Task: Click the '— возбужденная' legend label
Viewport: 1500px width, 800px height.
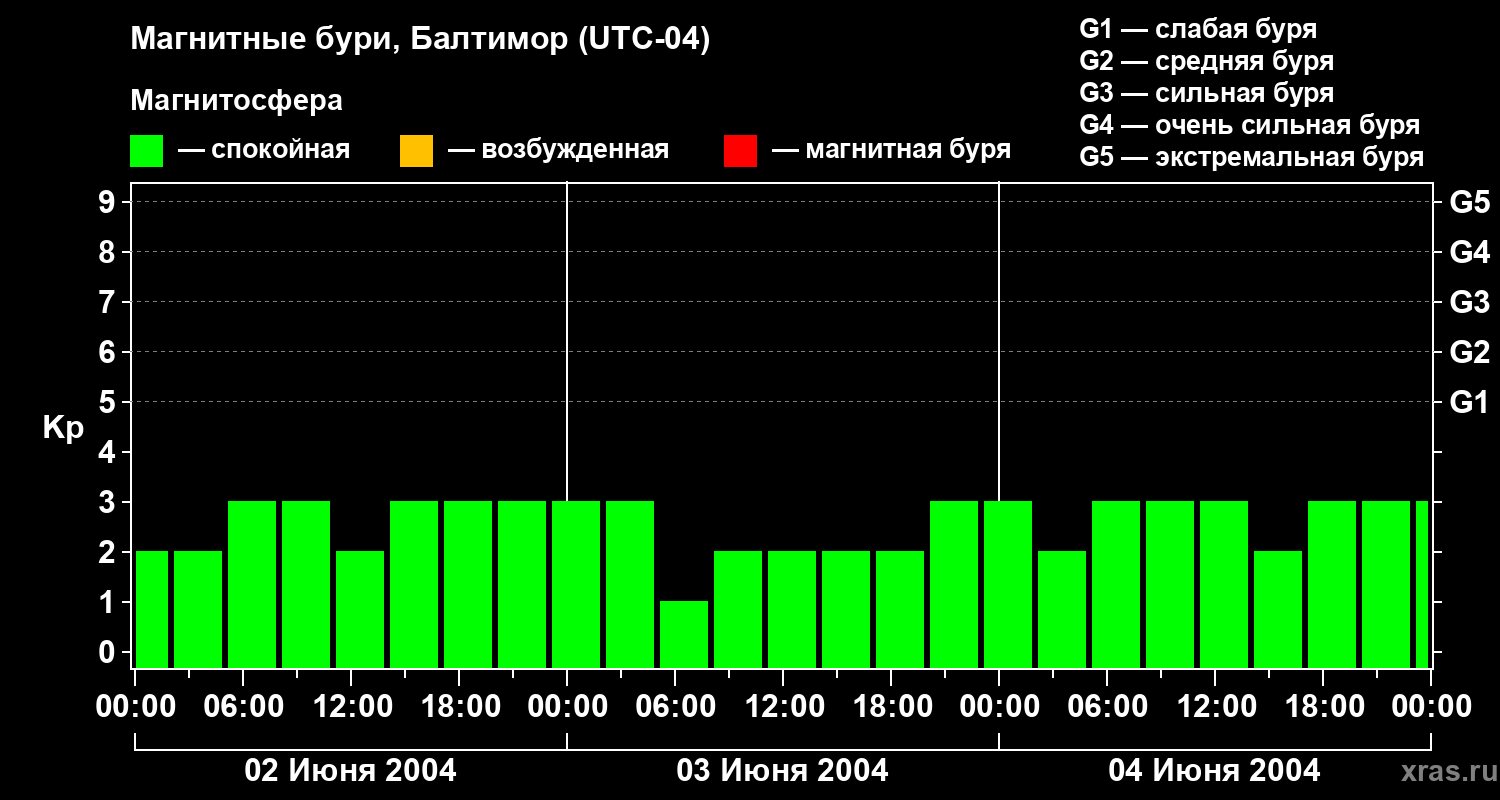Action: 559,150
